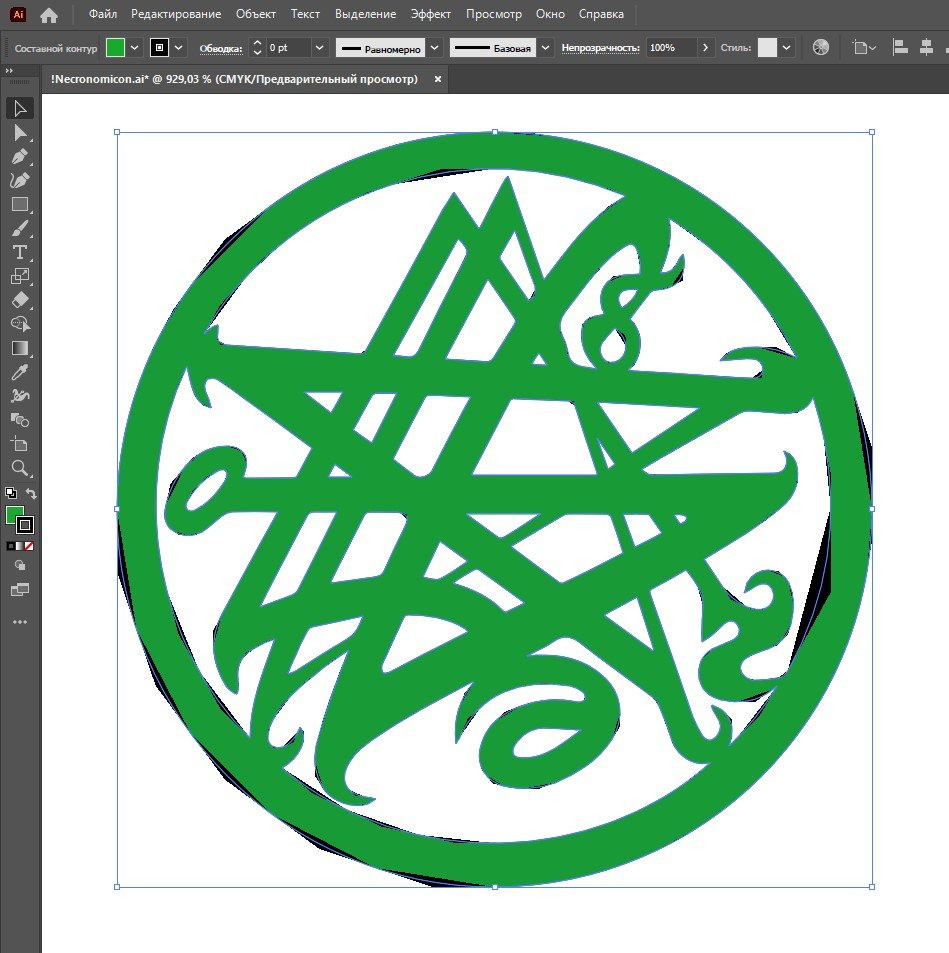Swap fill and stroke colors

coord(31,494)
